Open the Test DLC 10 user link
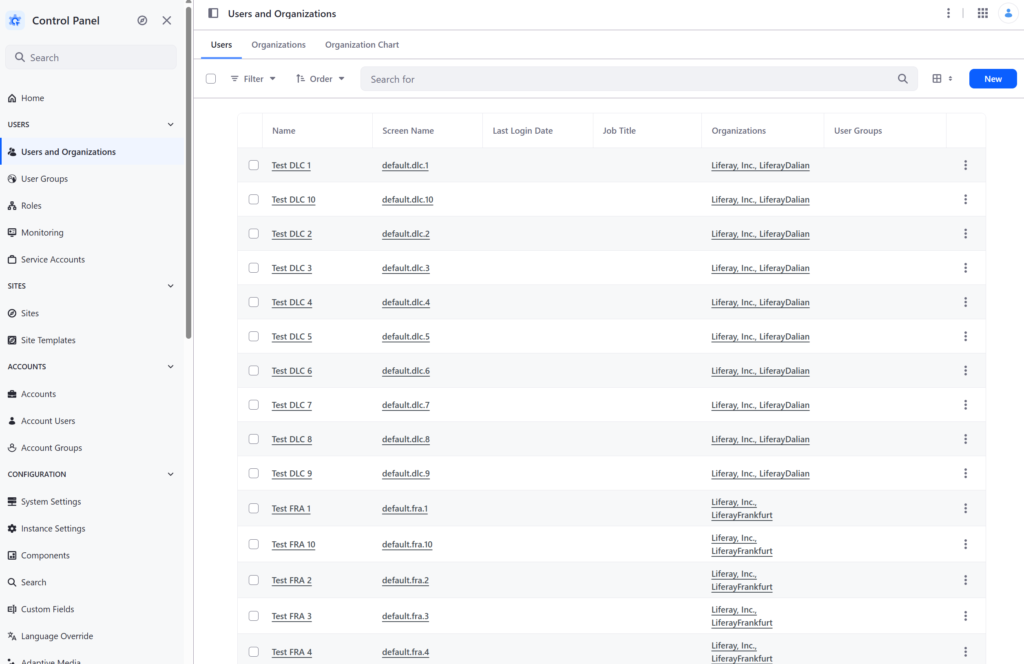This screenshot has height=664, width=1024. (x=293, y=200)
